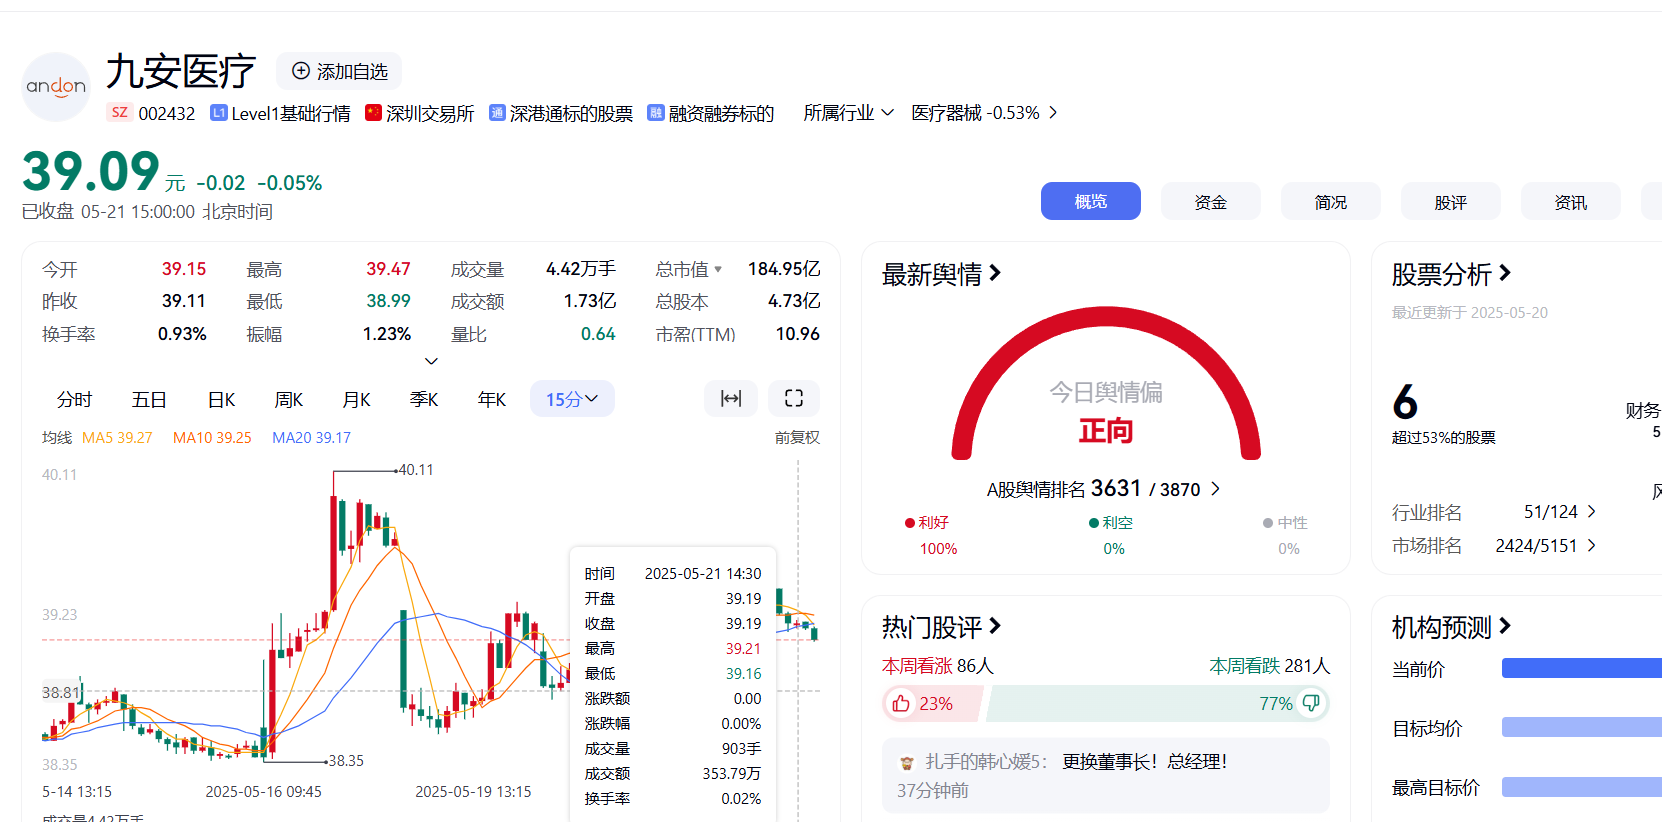Screen dimensions: 1662x822
Task: Click the thumbs-down bearish icon
Action: (1310, 704)
